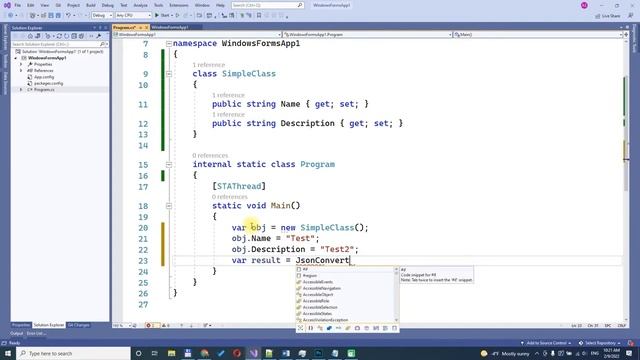Viewport: 640px width, 360px height.
Task: Open the Output tab
Action: click(17, 333)
